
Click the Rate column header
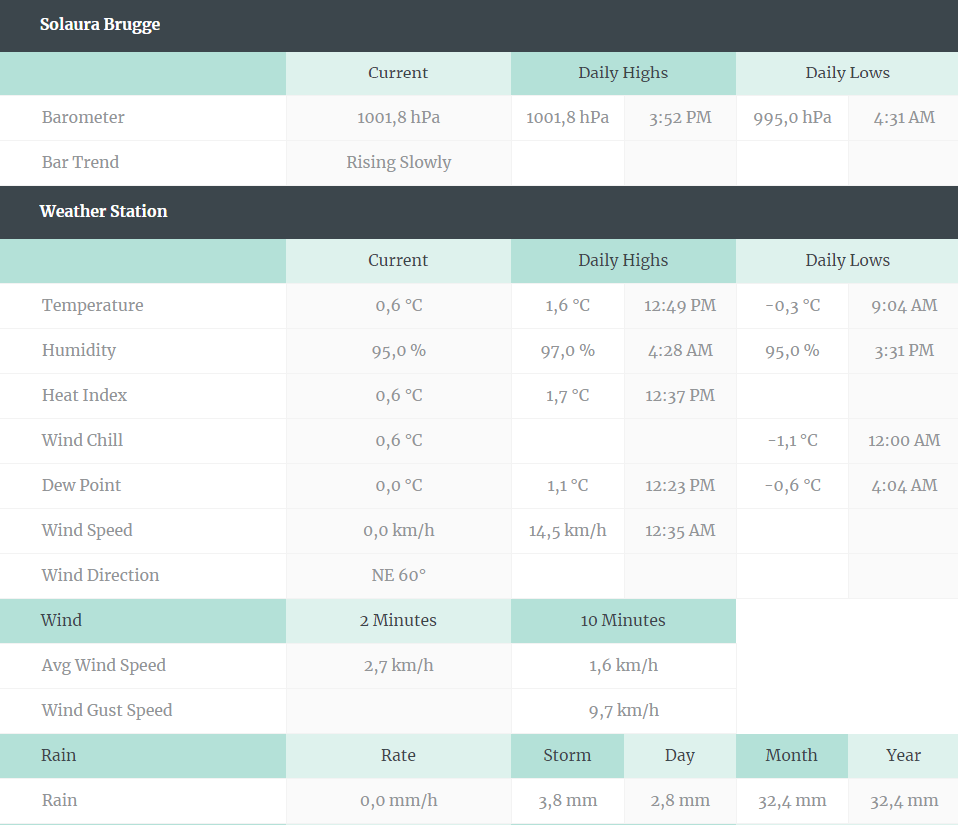pos(398,756)
